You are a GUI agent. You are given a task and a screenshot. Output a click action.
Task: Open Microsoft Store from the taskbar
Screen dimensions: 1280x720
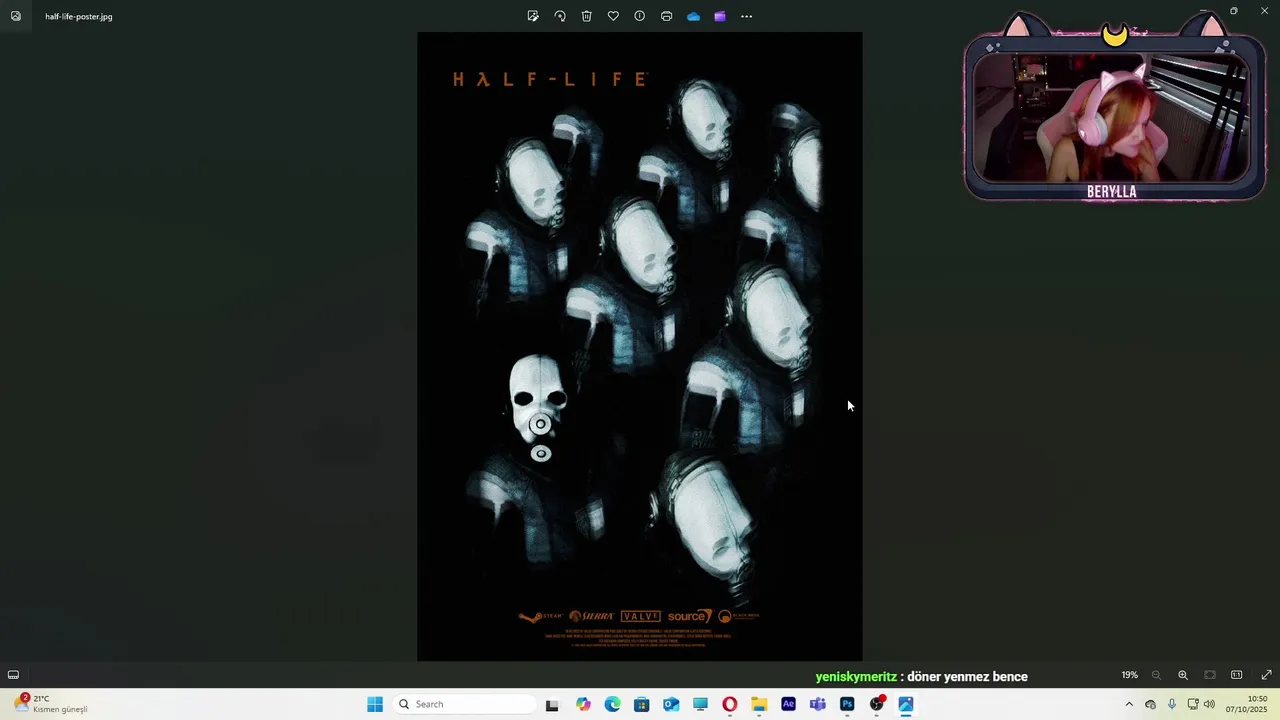click(x=642, y=704)
